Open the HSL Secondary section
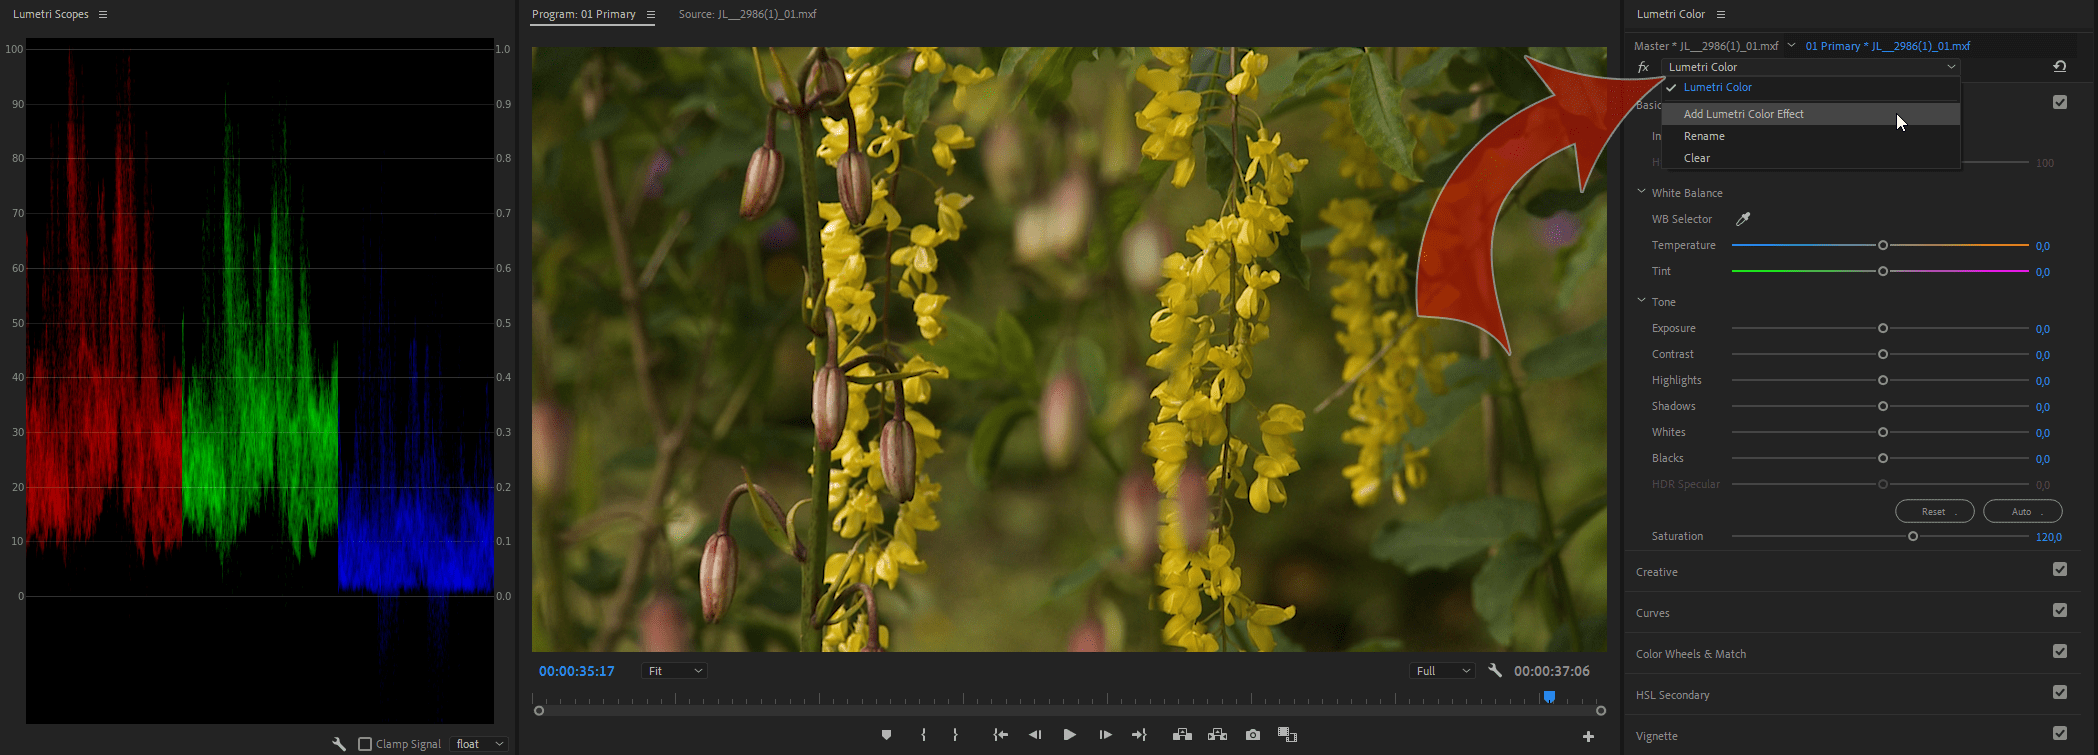The height and width of the screenshot is (755, 2098). [1673, 695]
